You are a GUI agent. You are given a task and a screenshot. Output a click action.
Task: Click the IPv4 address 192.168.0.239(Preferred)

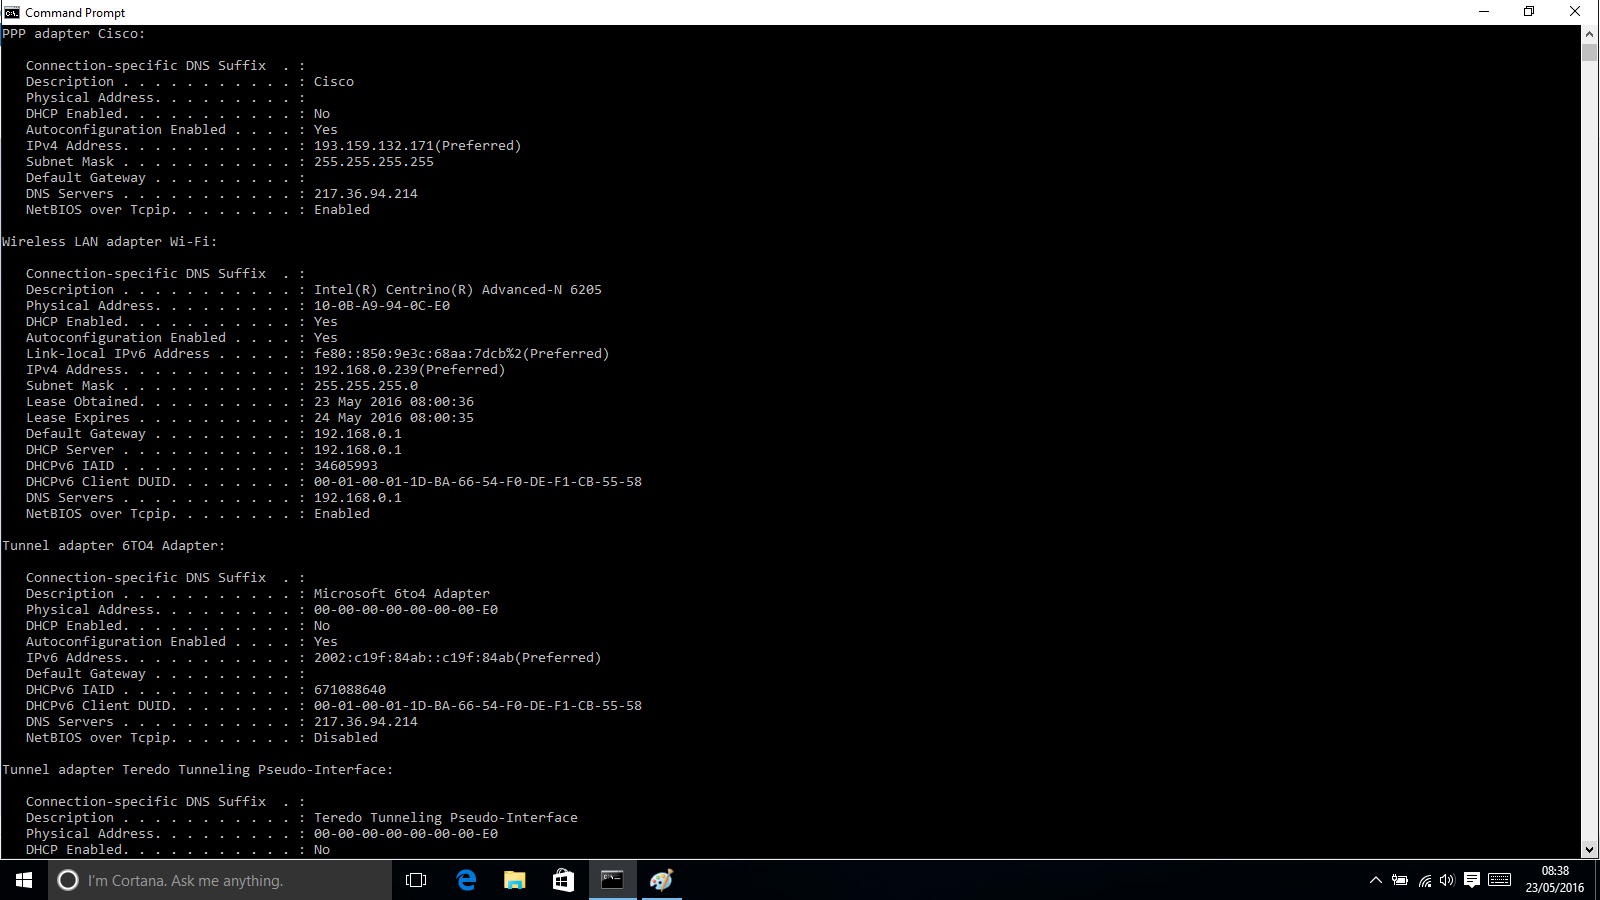410,370
